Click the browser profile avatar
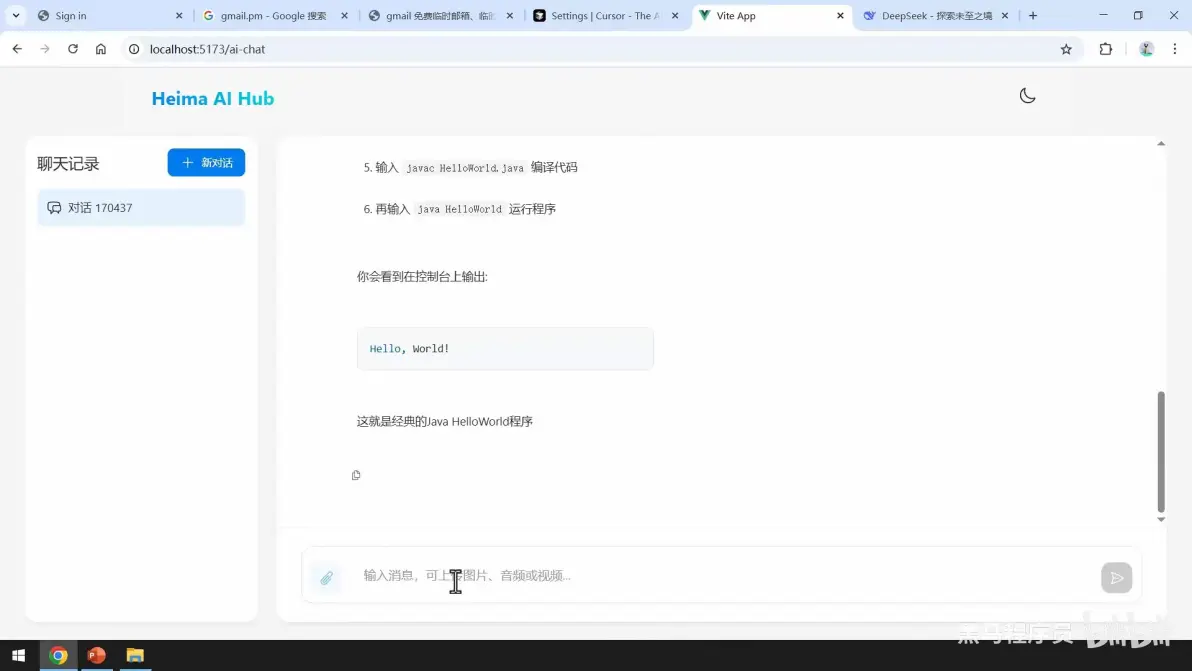The image size is (1192, 671). (1146, 48)
